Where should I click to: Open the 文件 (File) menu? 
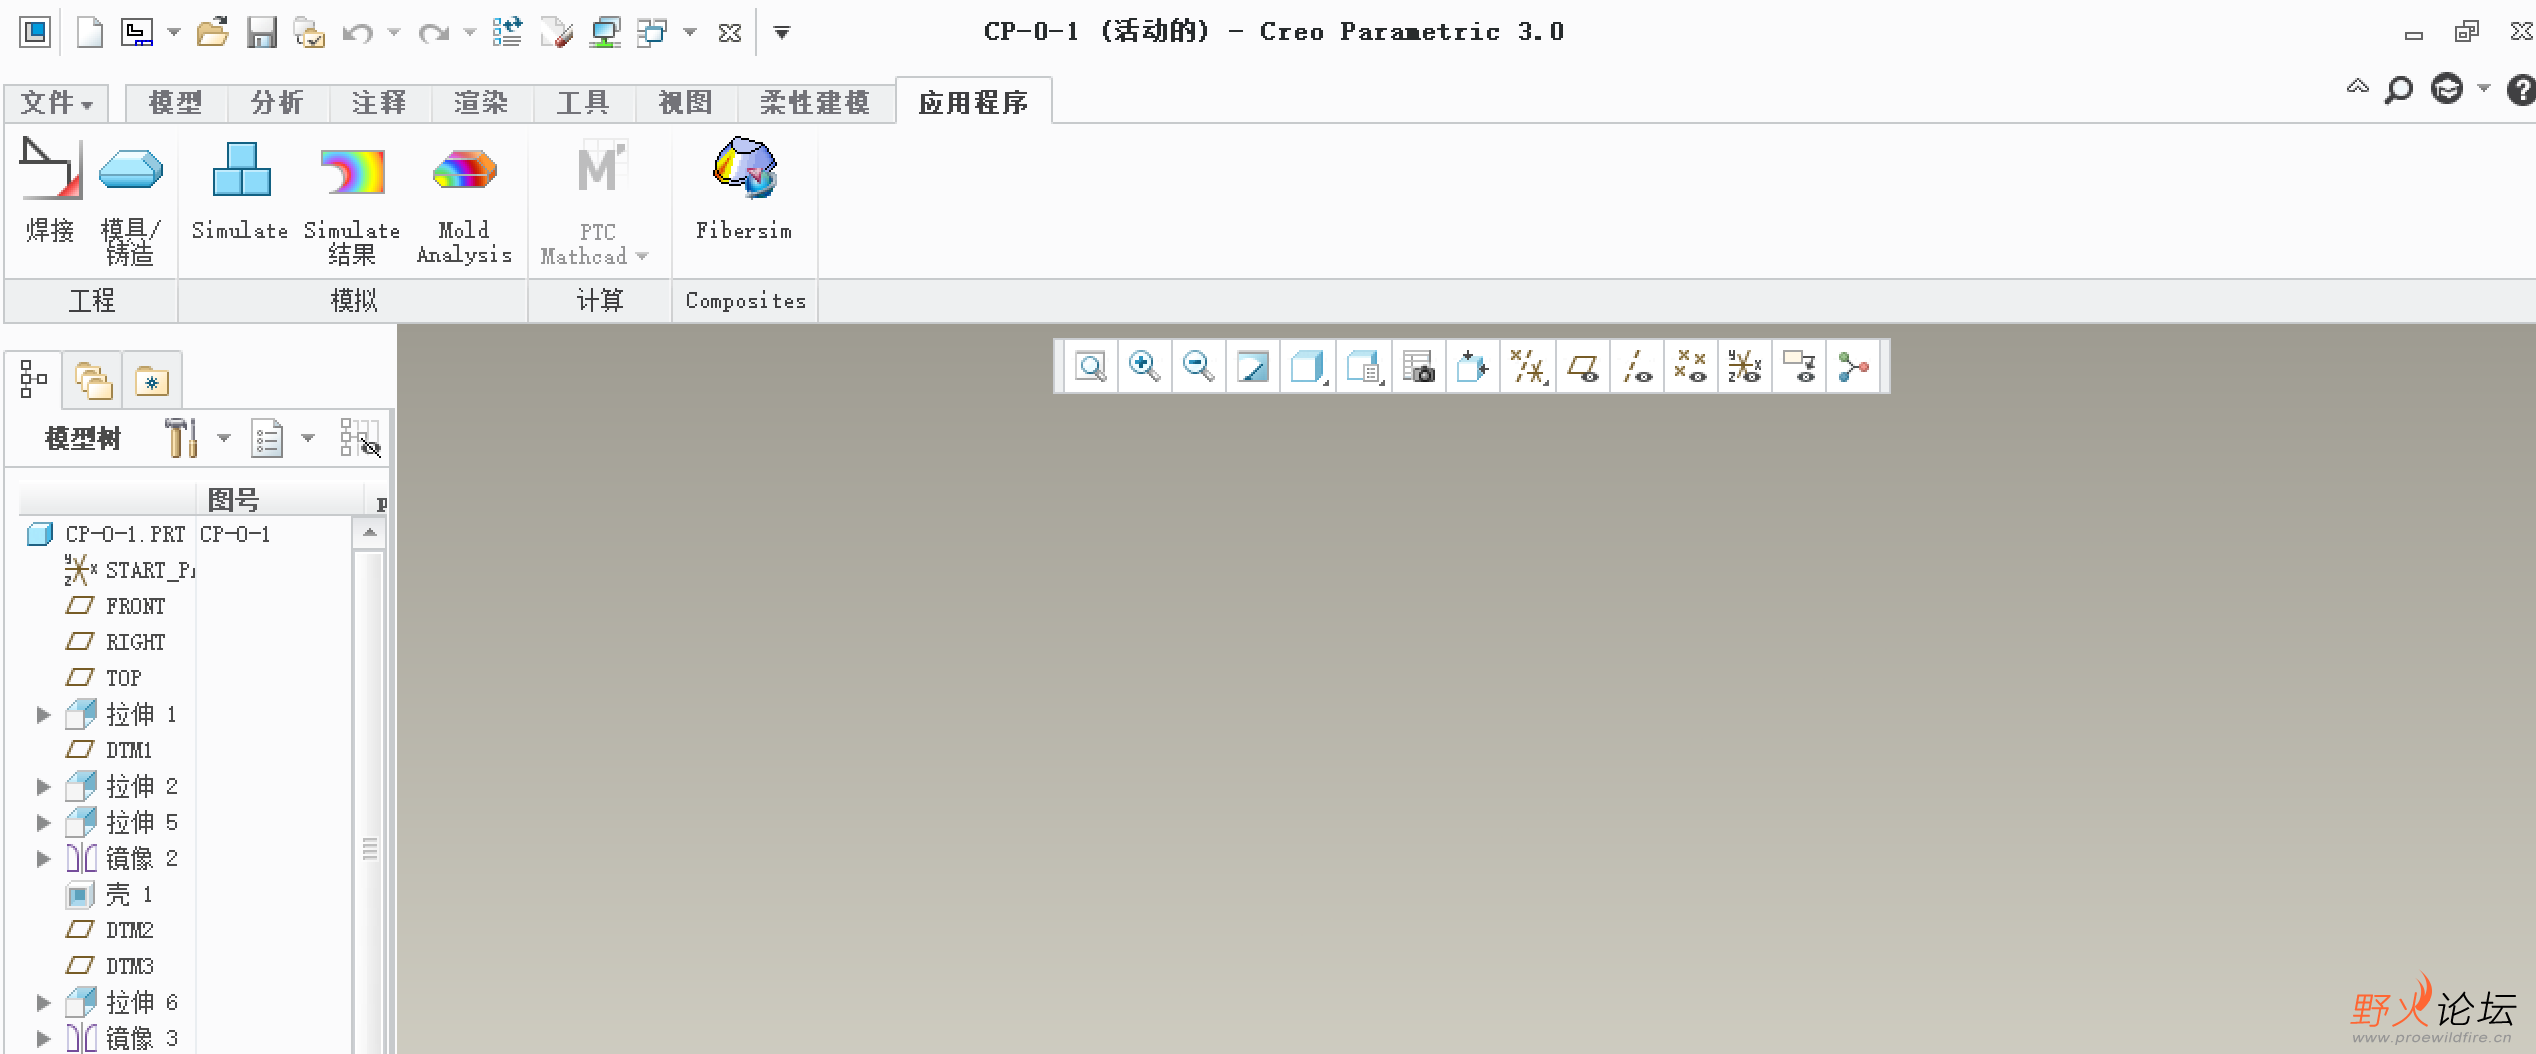pos(56,103)
